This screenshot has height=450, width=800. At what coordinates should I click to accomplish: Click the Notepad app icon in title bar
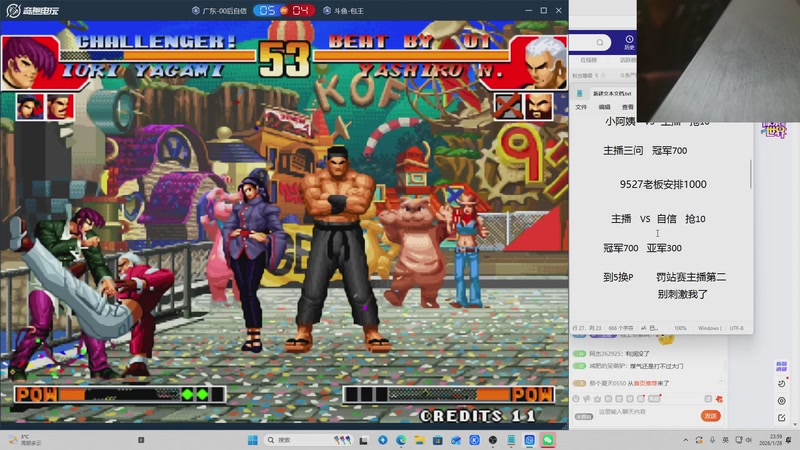[580, 93]
